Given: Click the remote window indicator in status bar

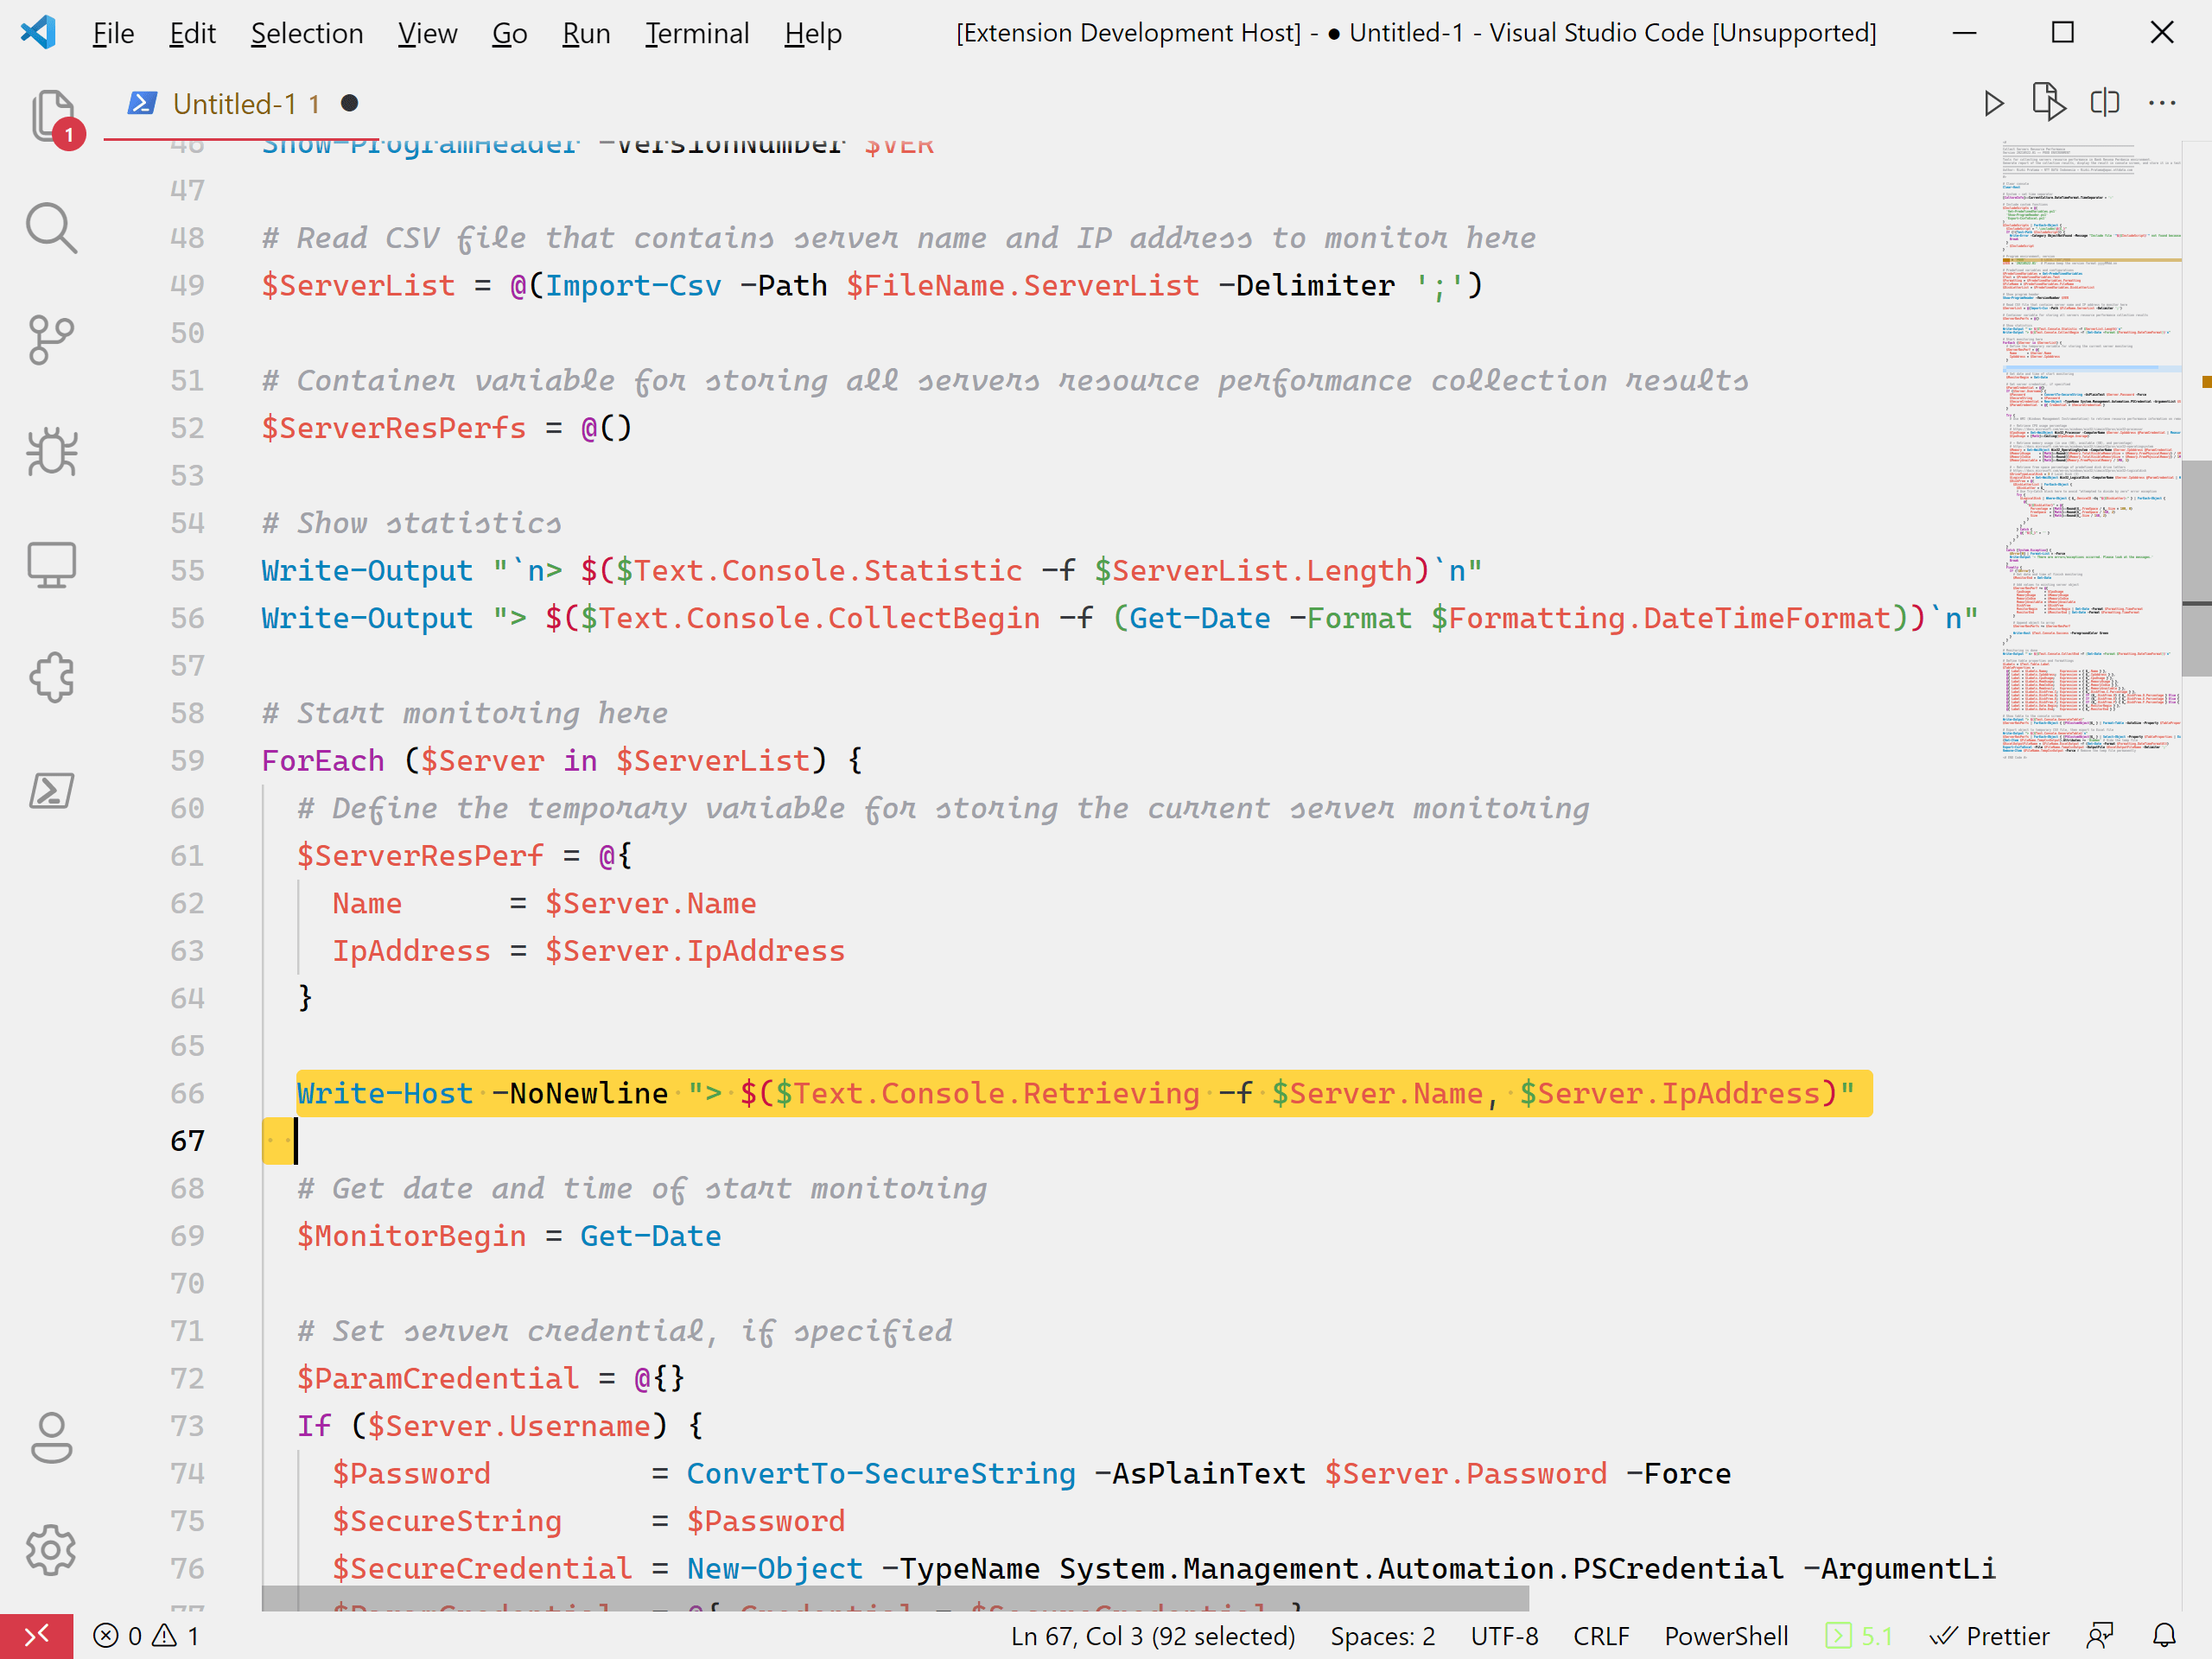Looking at the screenshot, I should pyautogui.click(x=37, y=1636).
